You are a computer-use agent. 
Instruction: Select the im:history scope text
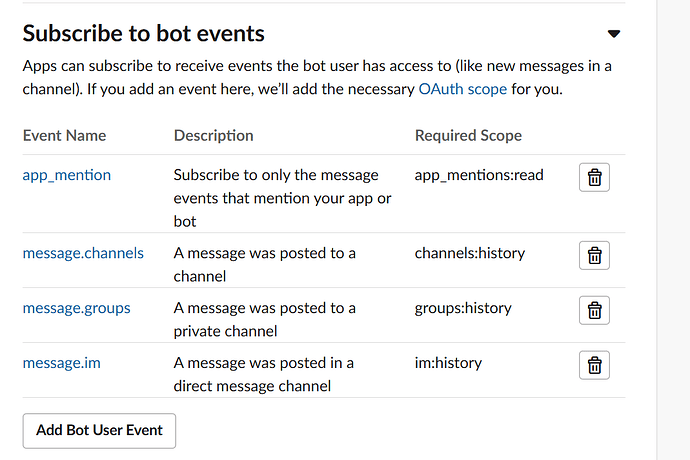point(448,363)
